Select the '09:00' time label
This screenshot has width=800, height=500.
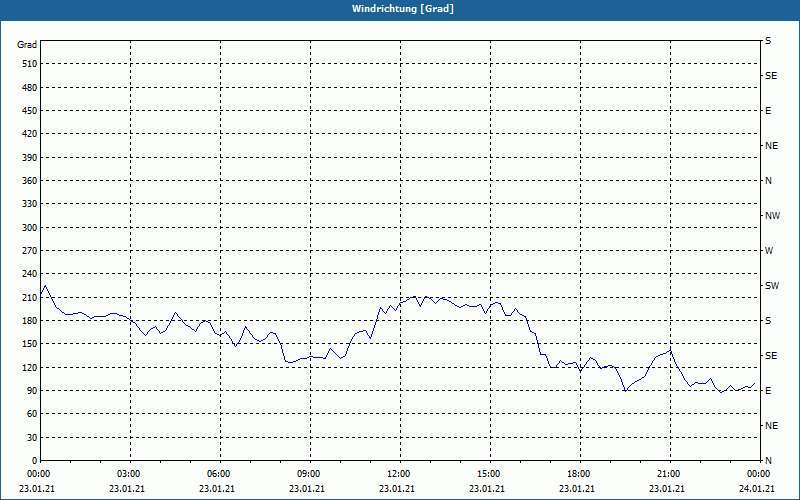(x=310, y=474)
